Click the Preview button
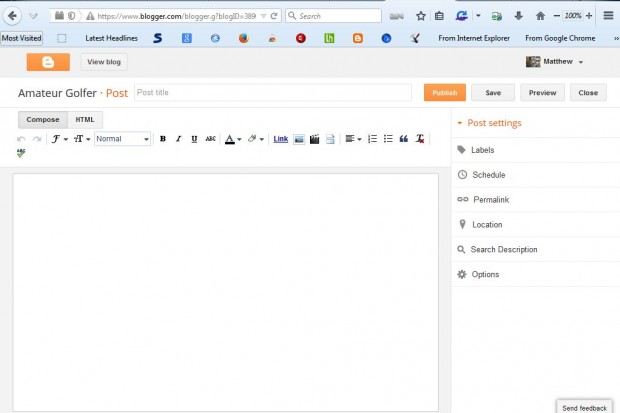 click(x=542, y=93)
